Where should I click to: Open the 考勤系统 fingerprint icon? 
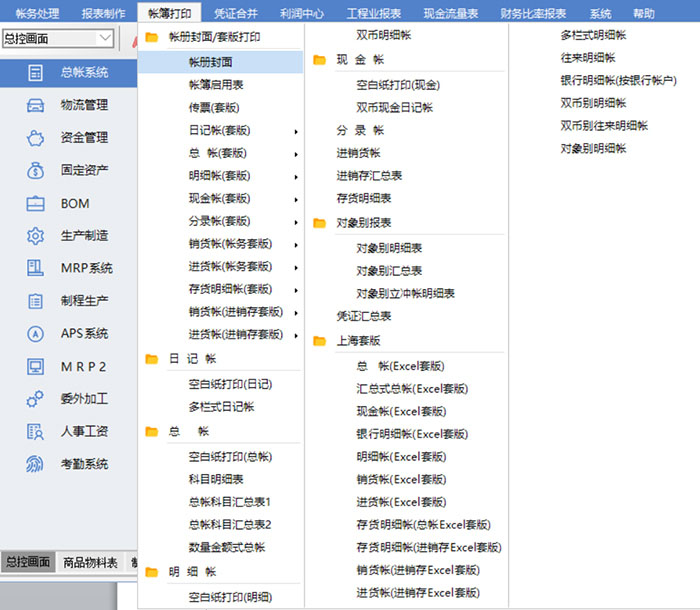[x=36, y=464]
